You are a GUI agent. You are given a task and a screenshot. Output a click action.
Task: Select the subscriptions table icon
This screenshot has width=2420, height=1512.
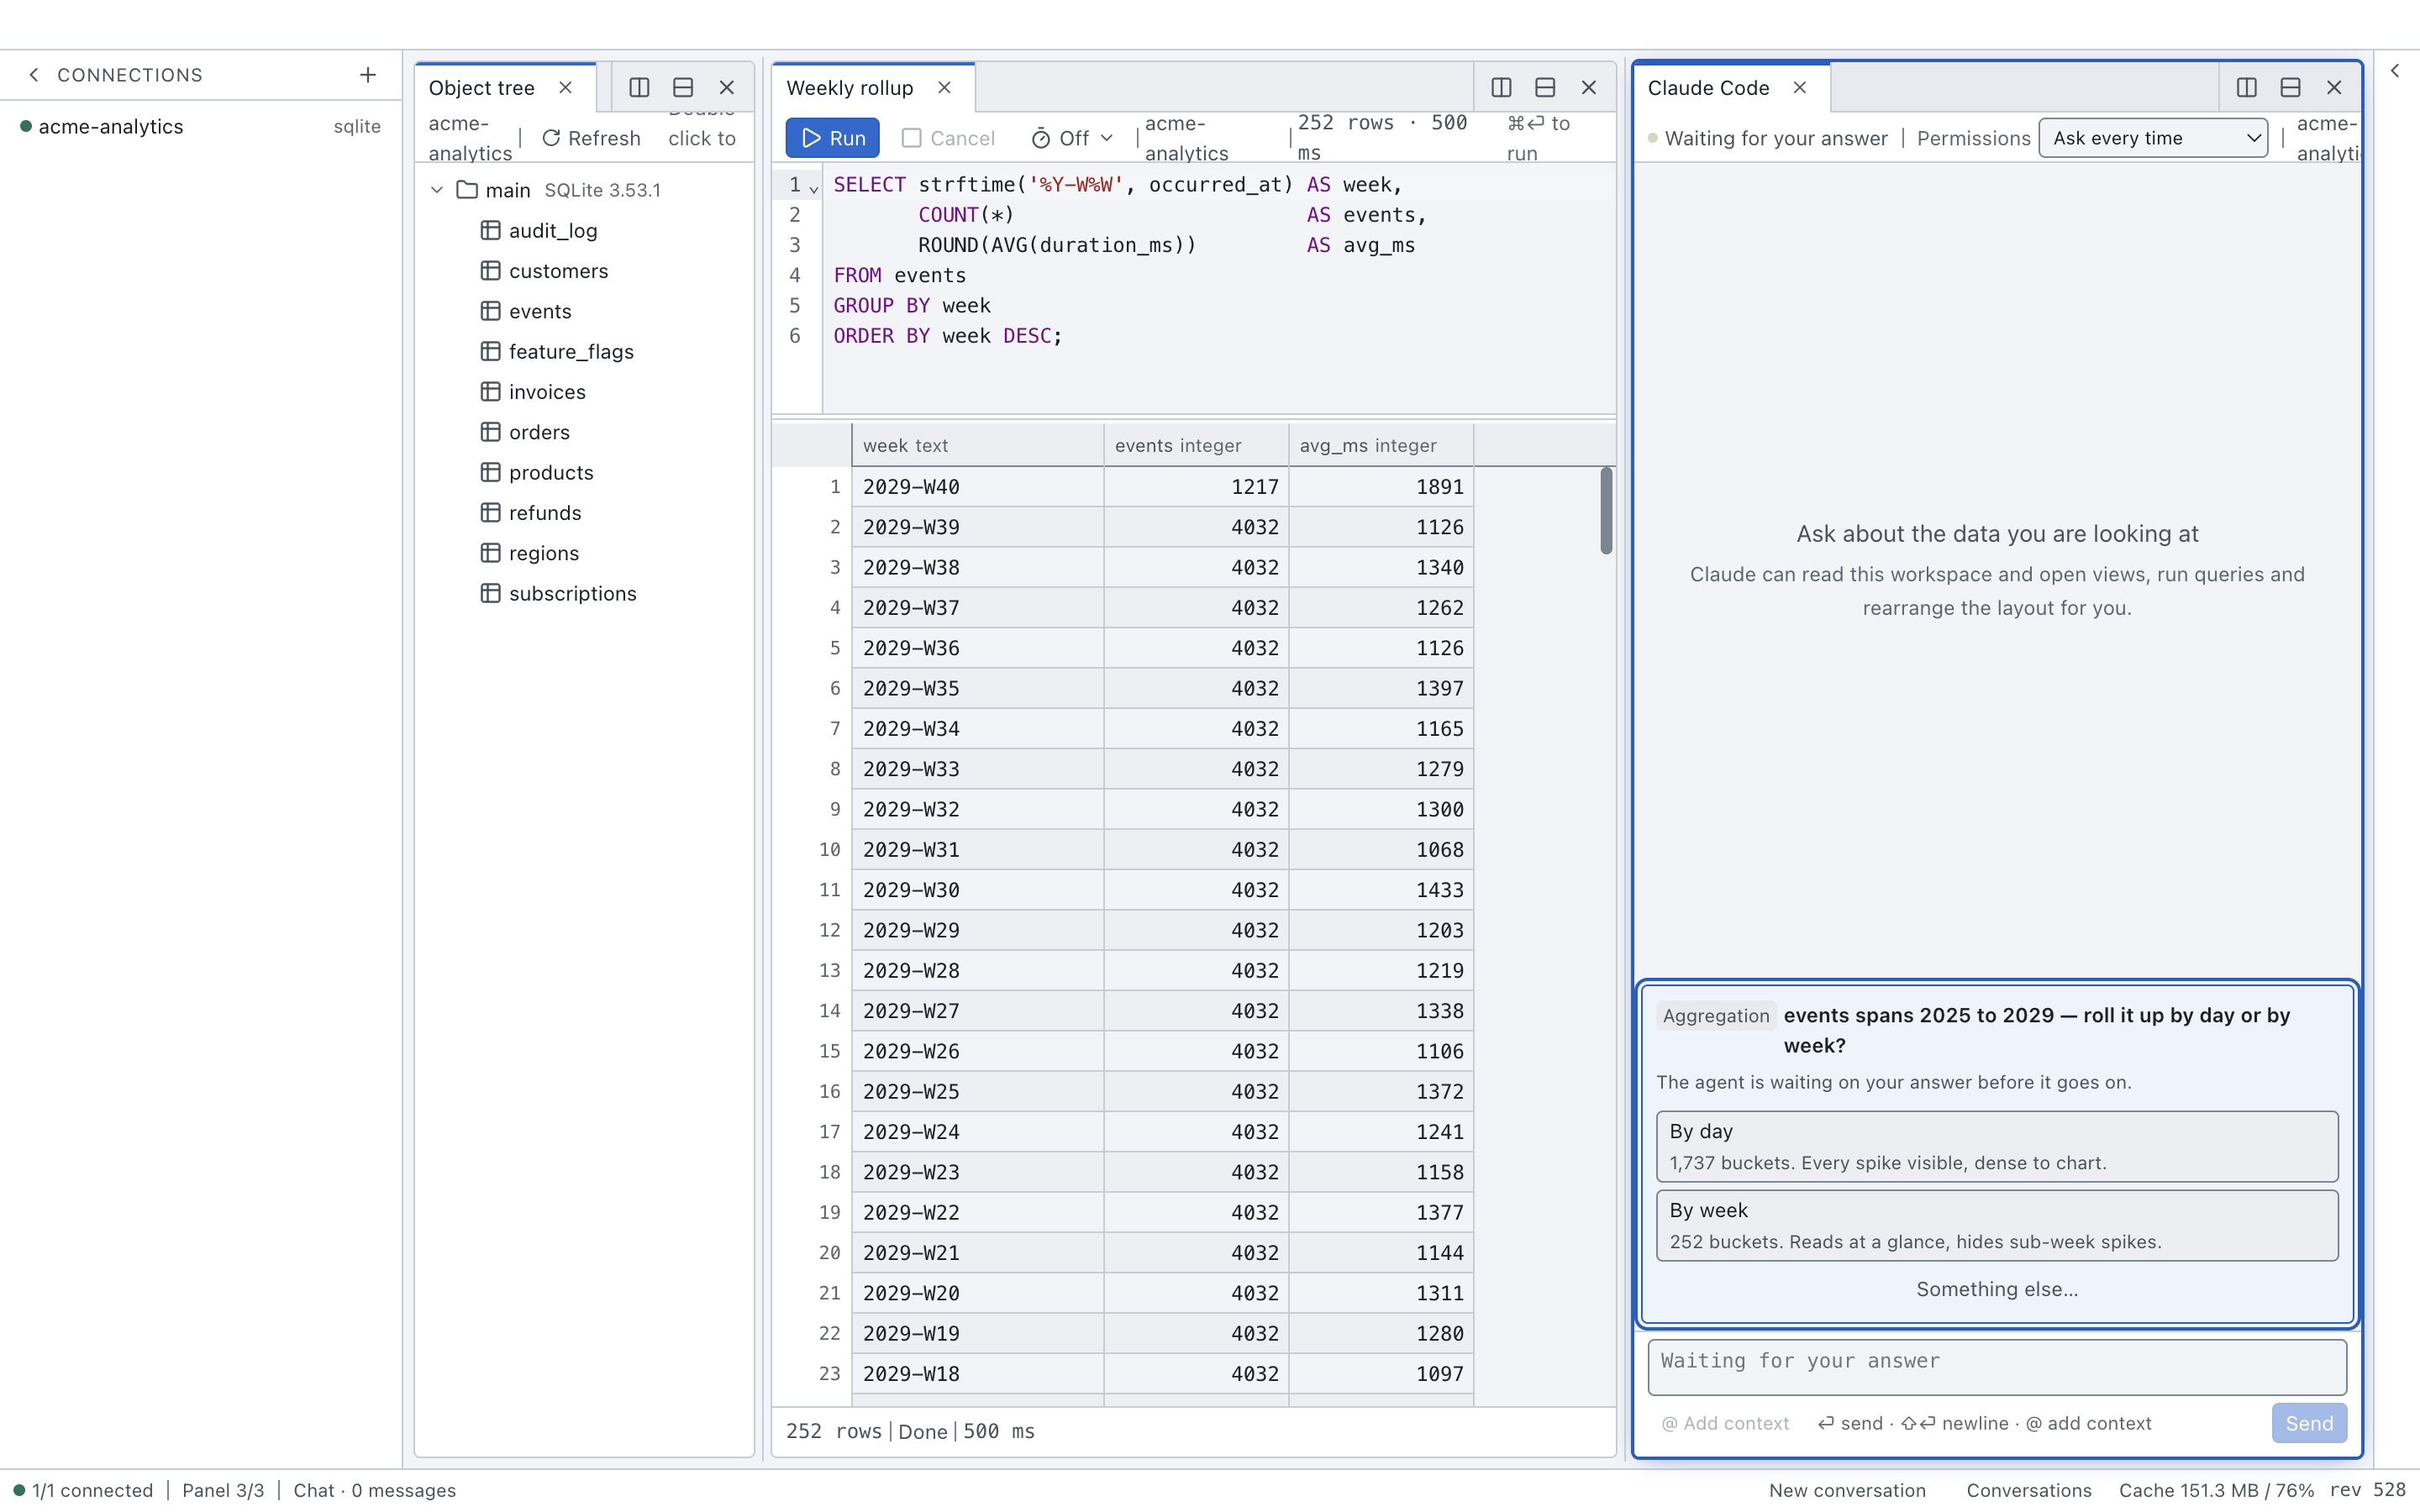pos(490,593)
